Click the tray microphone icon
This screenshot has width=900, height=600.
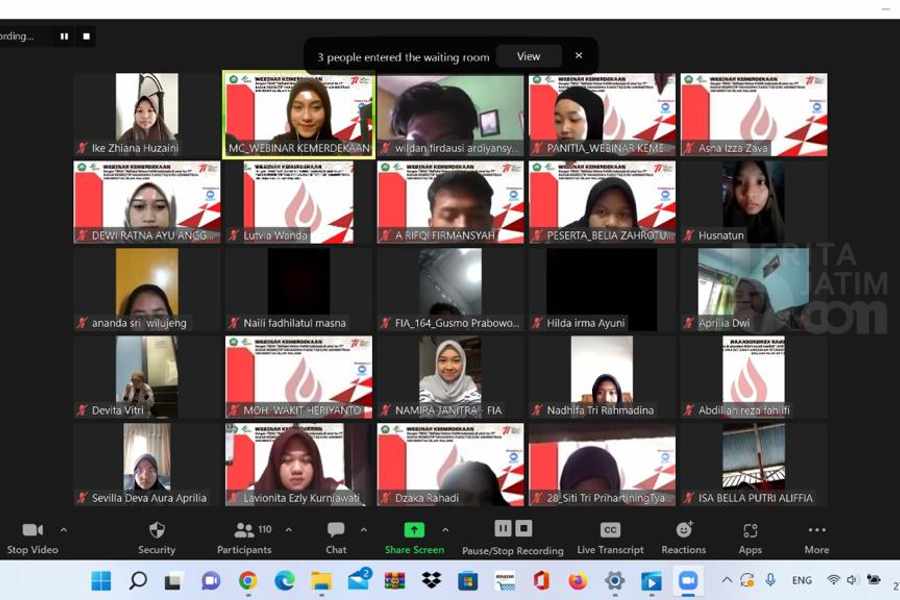[x=770, y=580]
